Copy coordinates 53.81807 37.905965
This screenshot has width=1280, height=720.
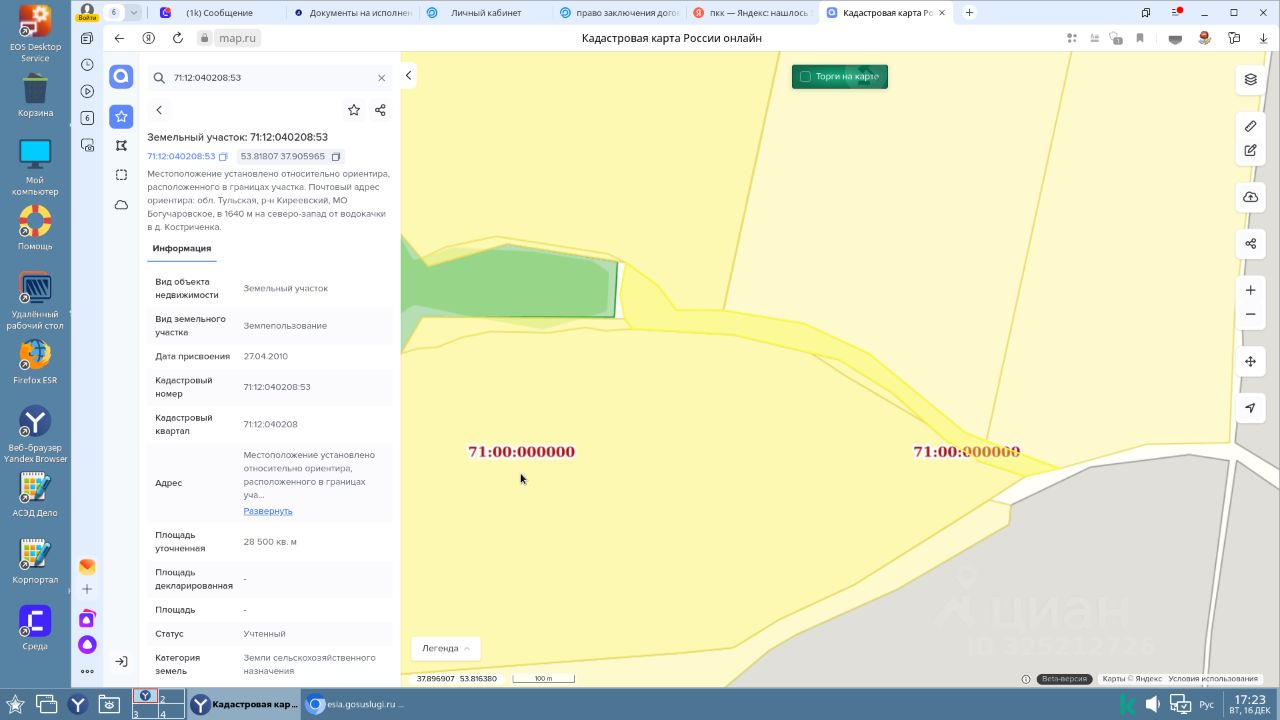pyautogui.click(x=336, y=157)
